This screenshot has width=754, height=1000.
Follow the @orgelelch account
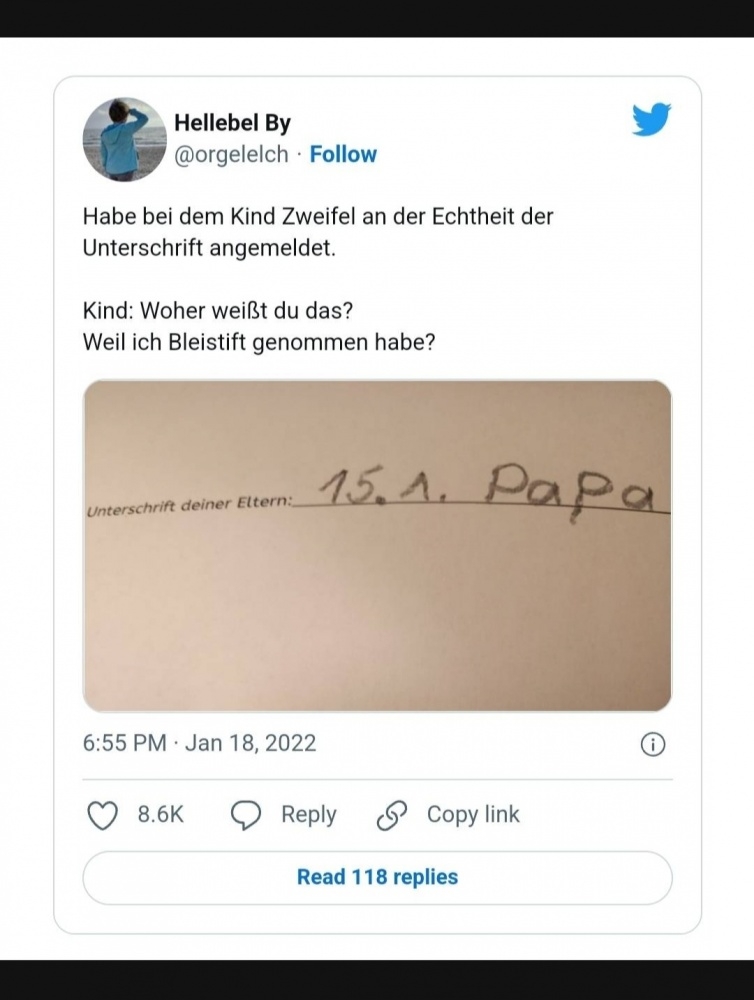click(x=343, y=154)
